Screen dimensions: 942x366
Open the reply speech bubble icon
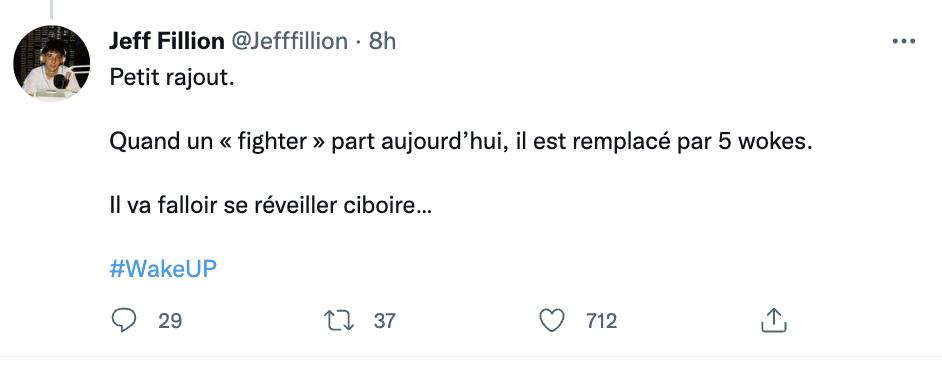click(x=124, y=320)
